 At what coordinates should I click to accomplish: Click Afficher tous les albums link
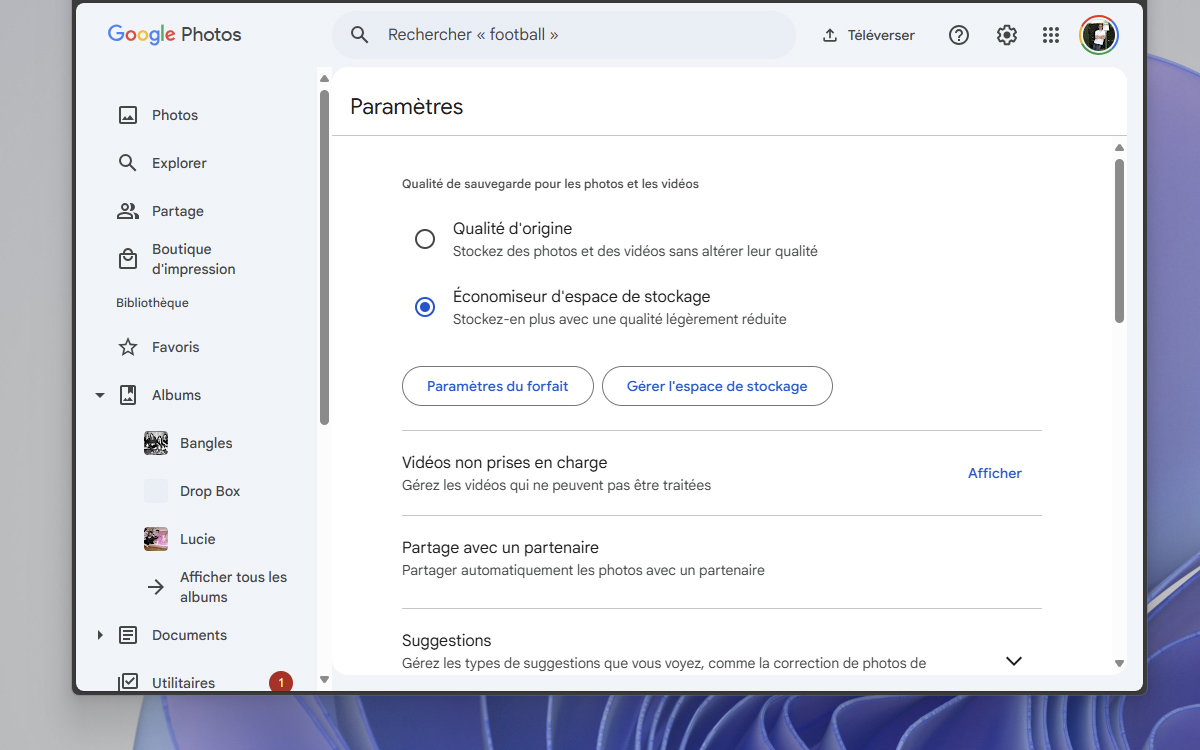tap(233, 587)
